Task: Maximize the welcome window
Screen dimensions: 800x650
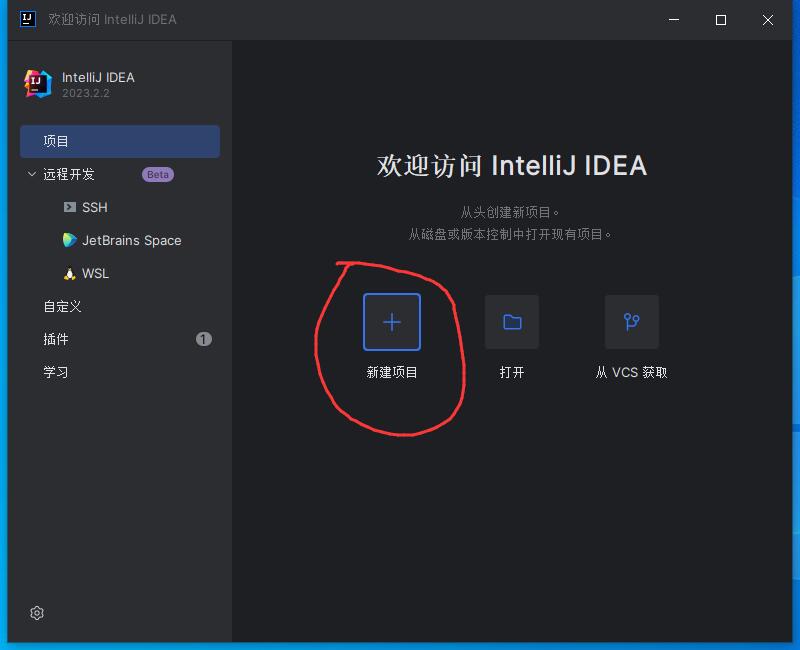Action: 721,20
